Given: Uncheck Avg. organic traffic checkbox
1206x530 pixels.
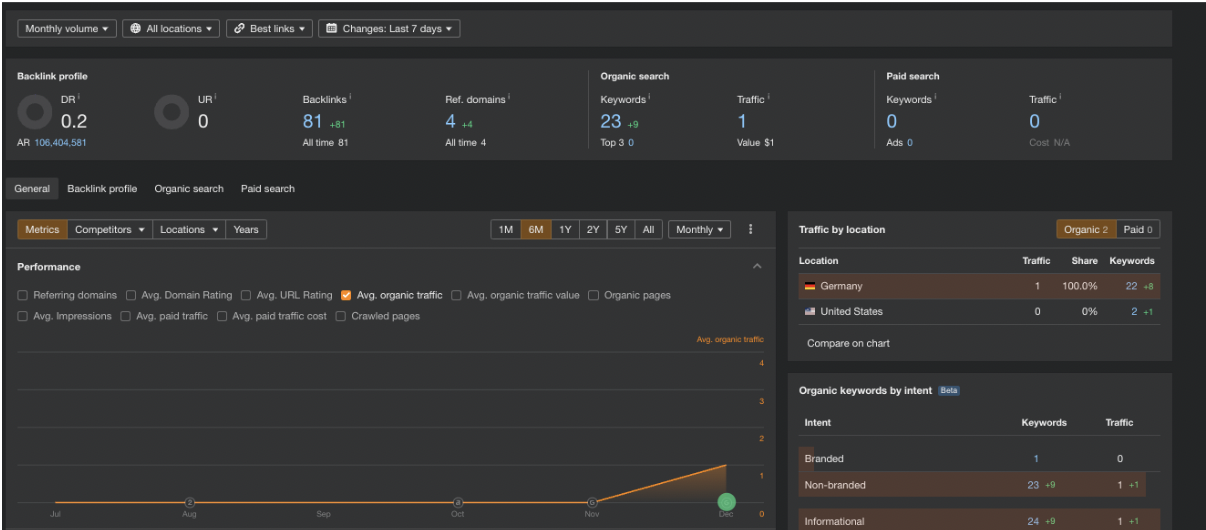Looking at the screenshot, I should pyautogui.click(x=346, y=296).
